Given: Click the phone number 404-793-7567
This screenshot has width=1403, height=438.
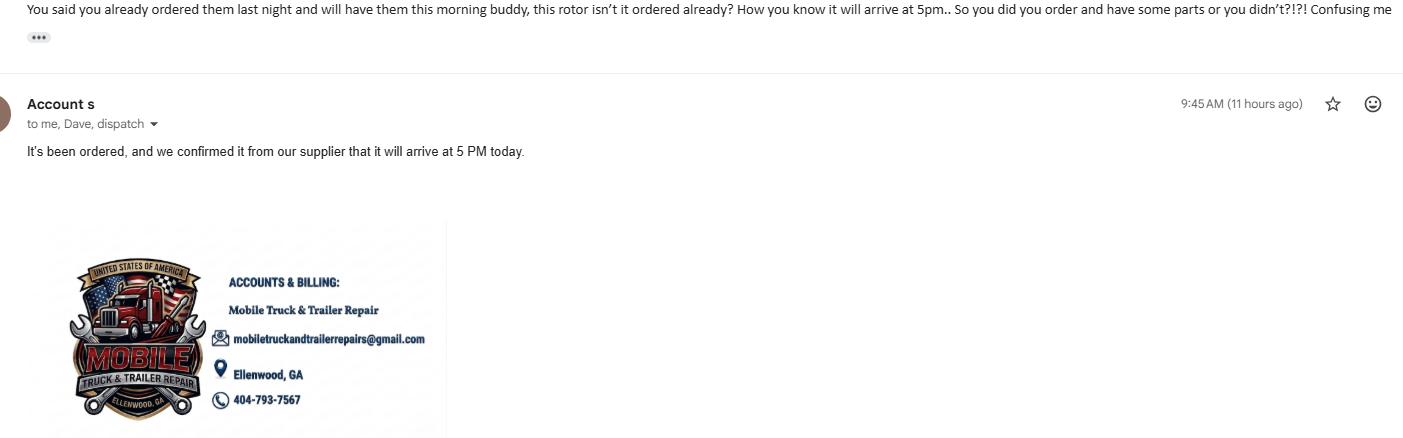Looking at the screenshot, I should (x=267, y=400).
